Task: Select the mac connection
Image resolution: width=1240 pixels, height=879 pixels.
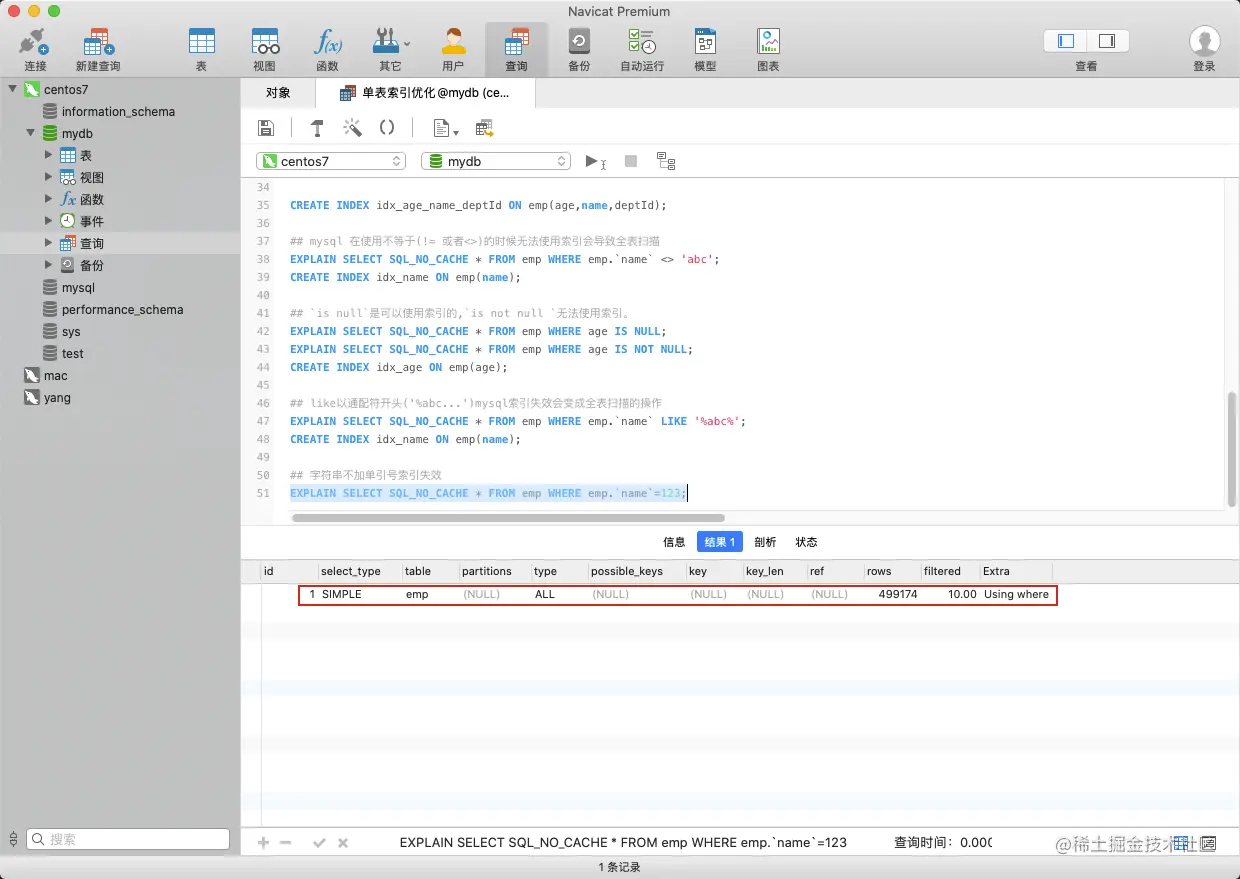Action: coord(56,375)
